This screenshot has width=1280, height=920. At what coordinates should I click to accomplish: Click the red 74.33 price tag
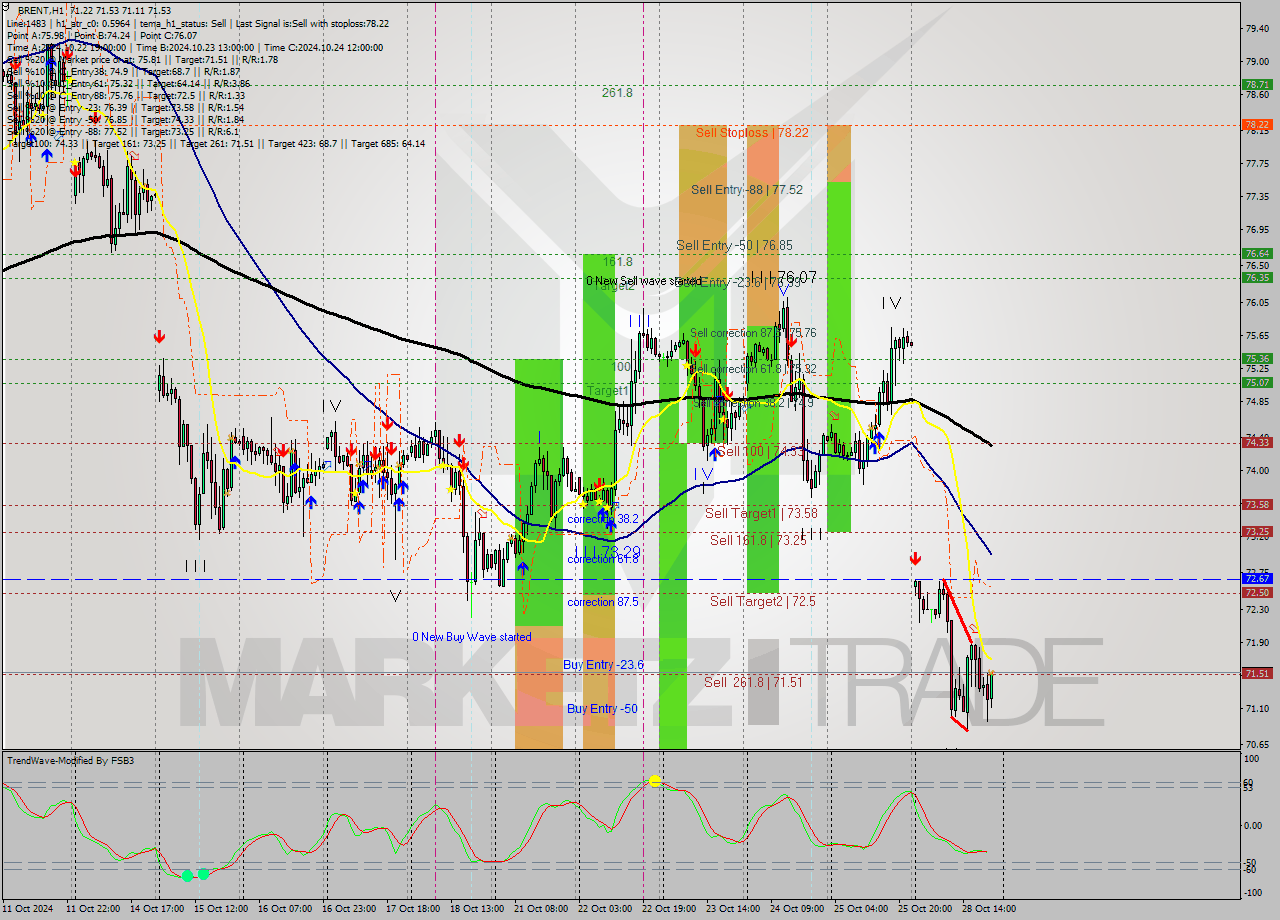click(x=1257, y=442)
